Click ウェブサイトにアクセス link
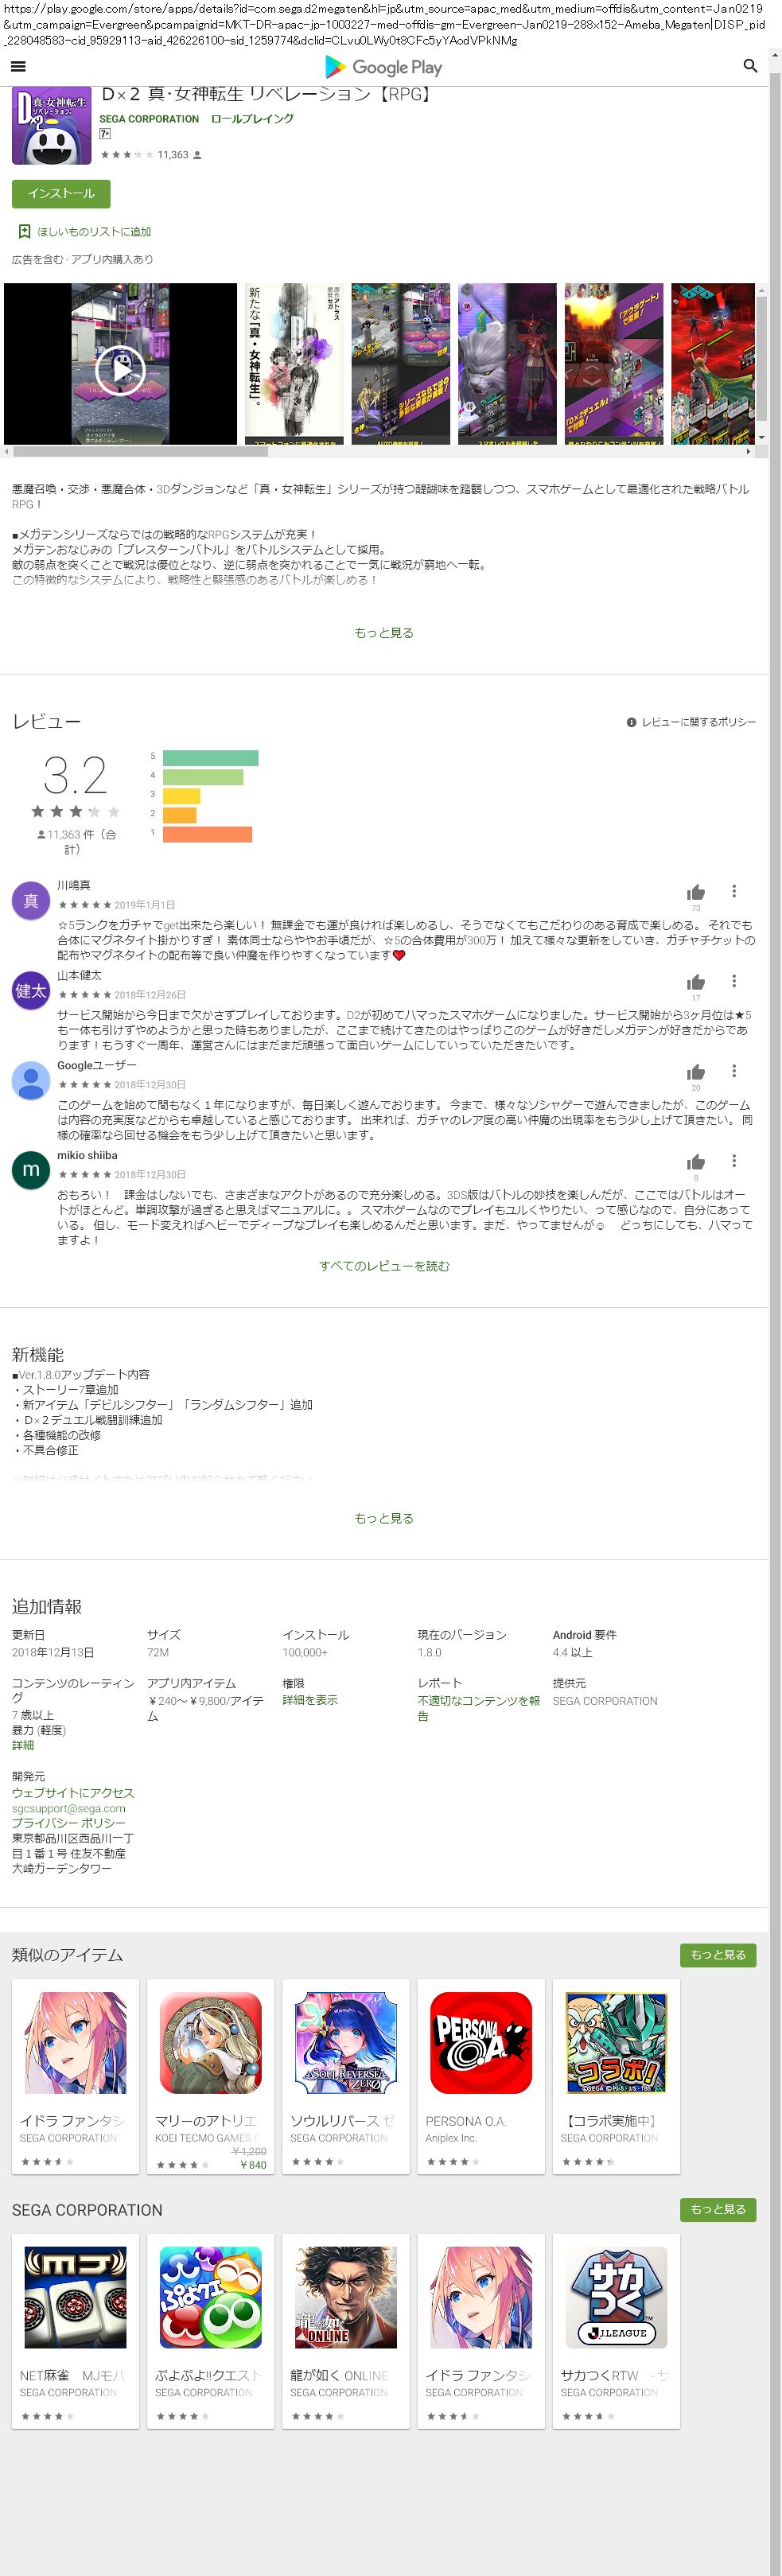 point(73,1793)
